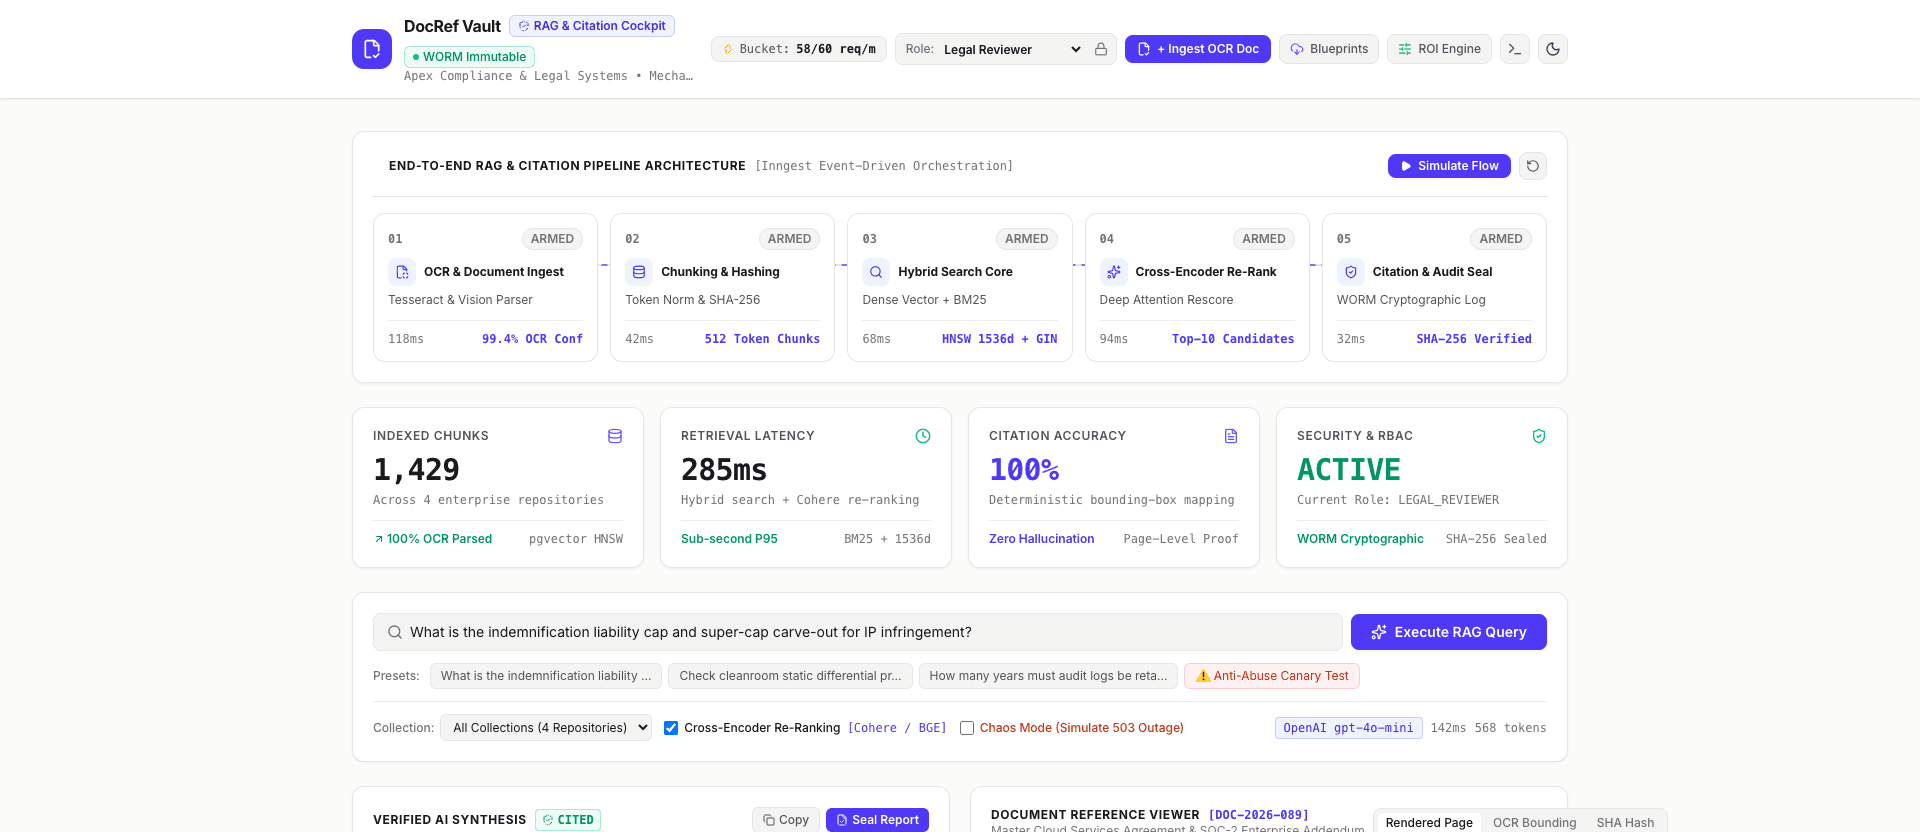Click the 512 Token Chunks text
Viewport: 1920px width, 832px height.
[x=762, y=339]
